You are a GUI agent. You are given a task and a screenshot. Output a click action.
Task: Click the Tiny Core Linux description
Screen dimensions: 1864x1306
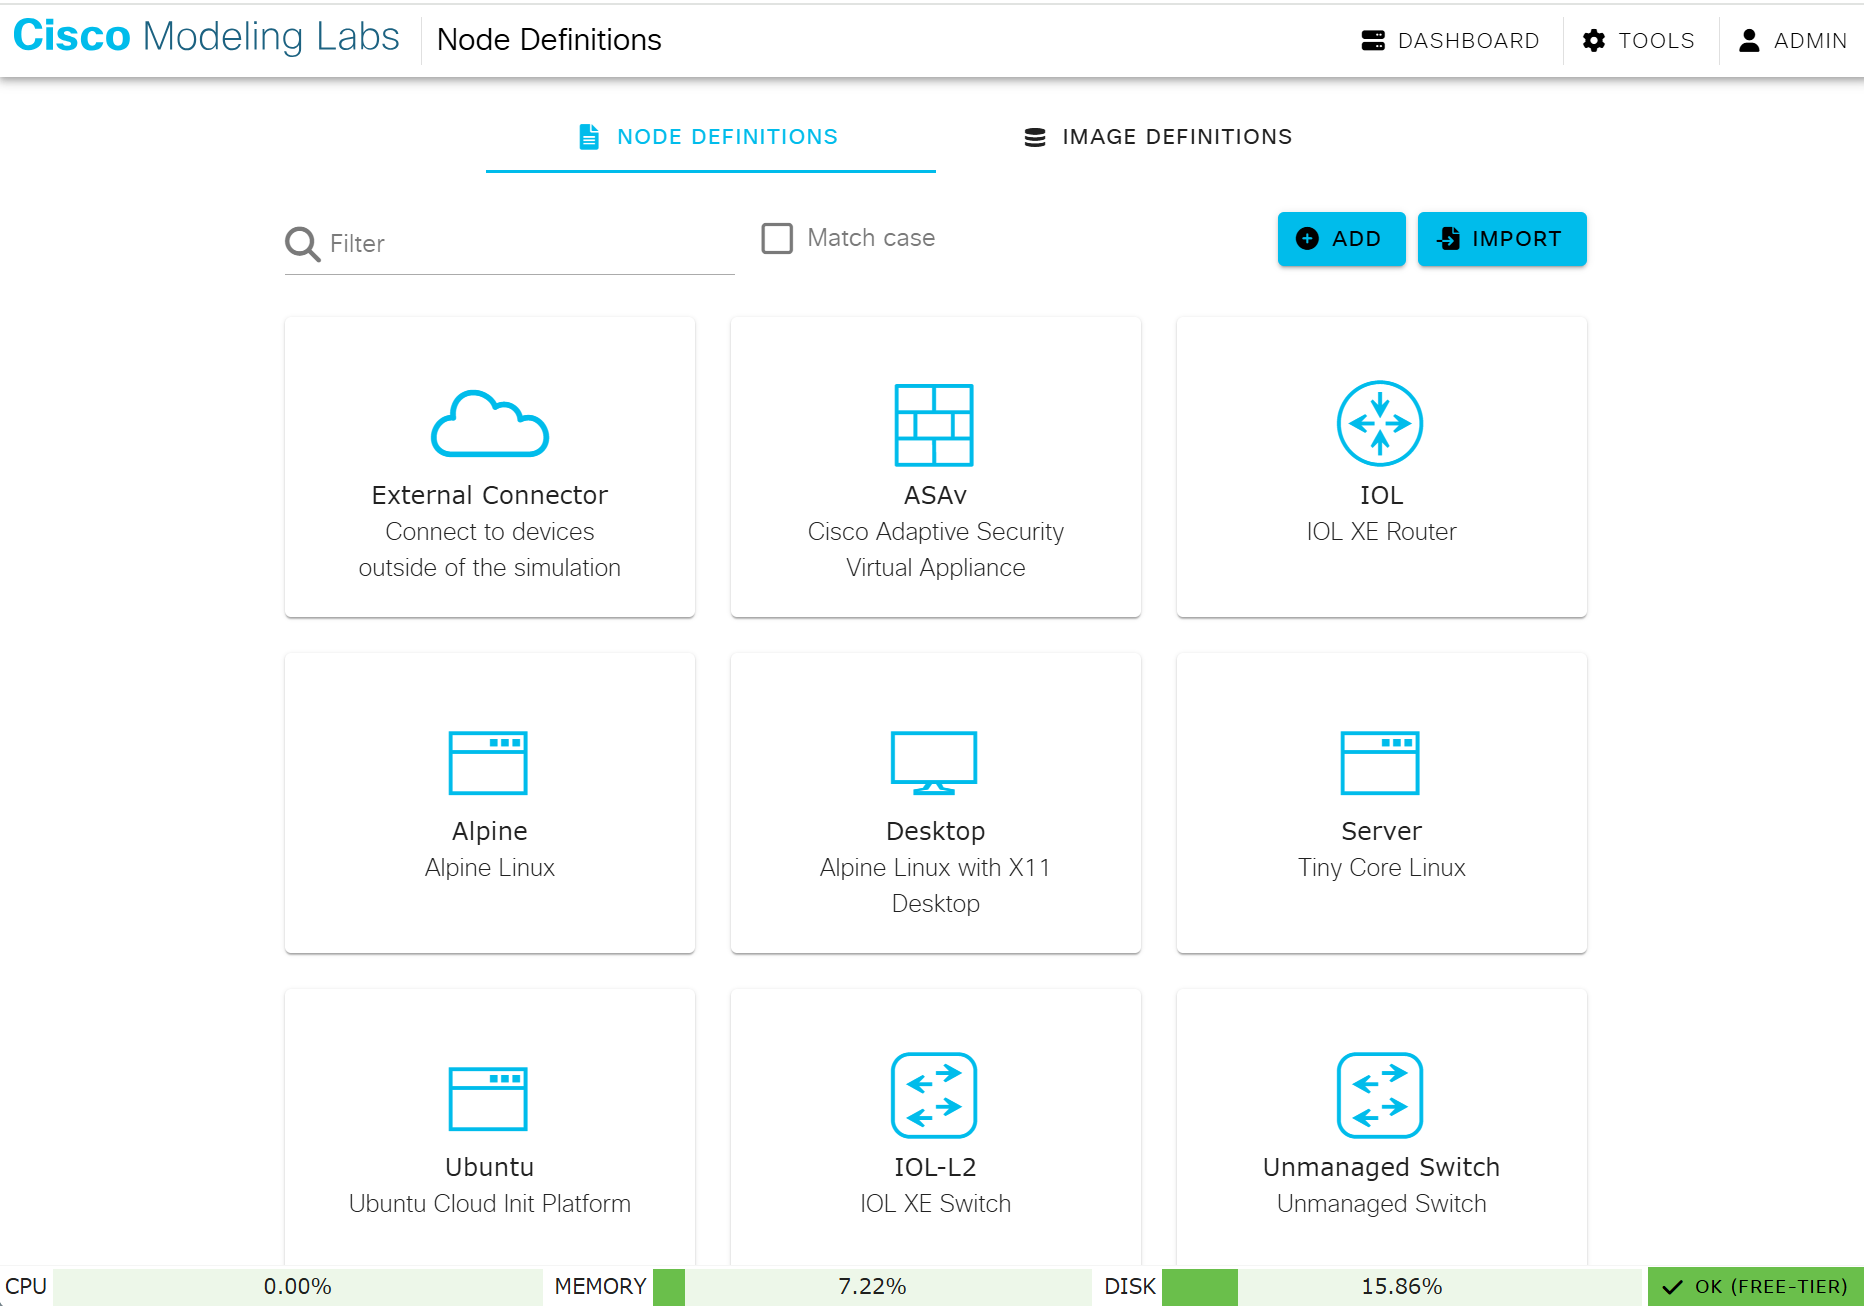pos(1382,868)
